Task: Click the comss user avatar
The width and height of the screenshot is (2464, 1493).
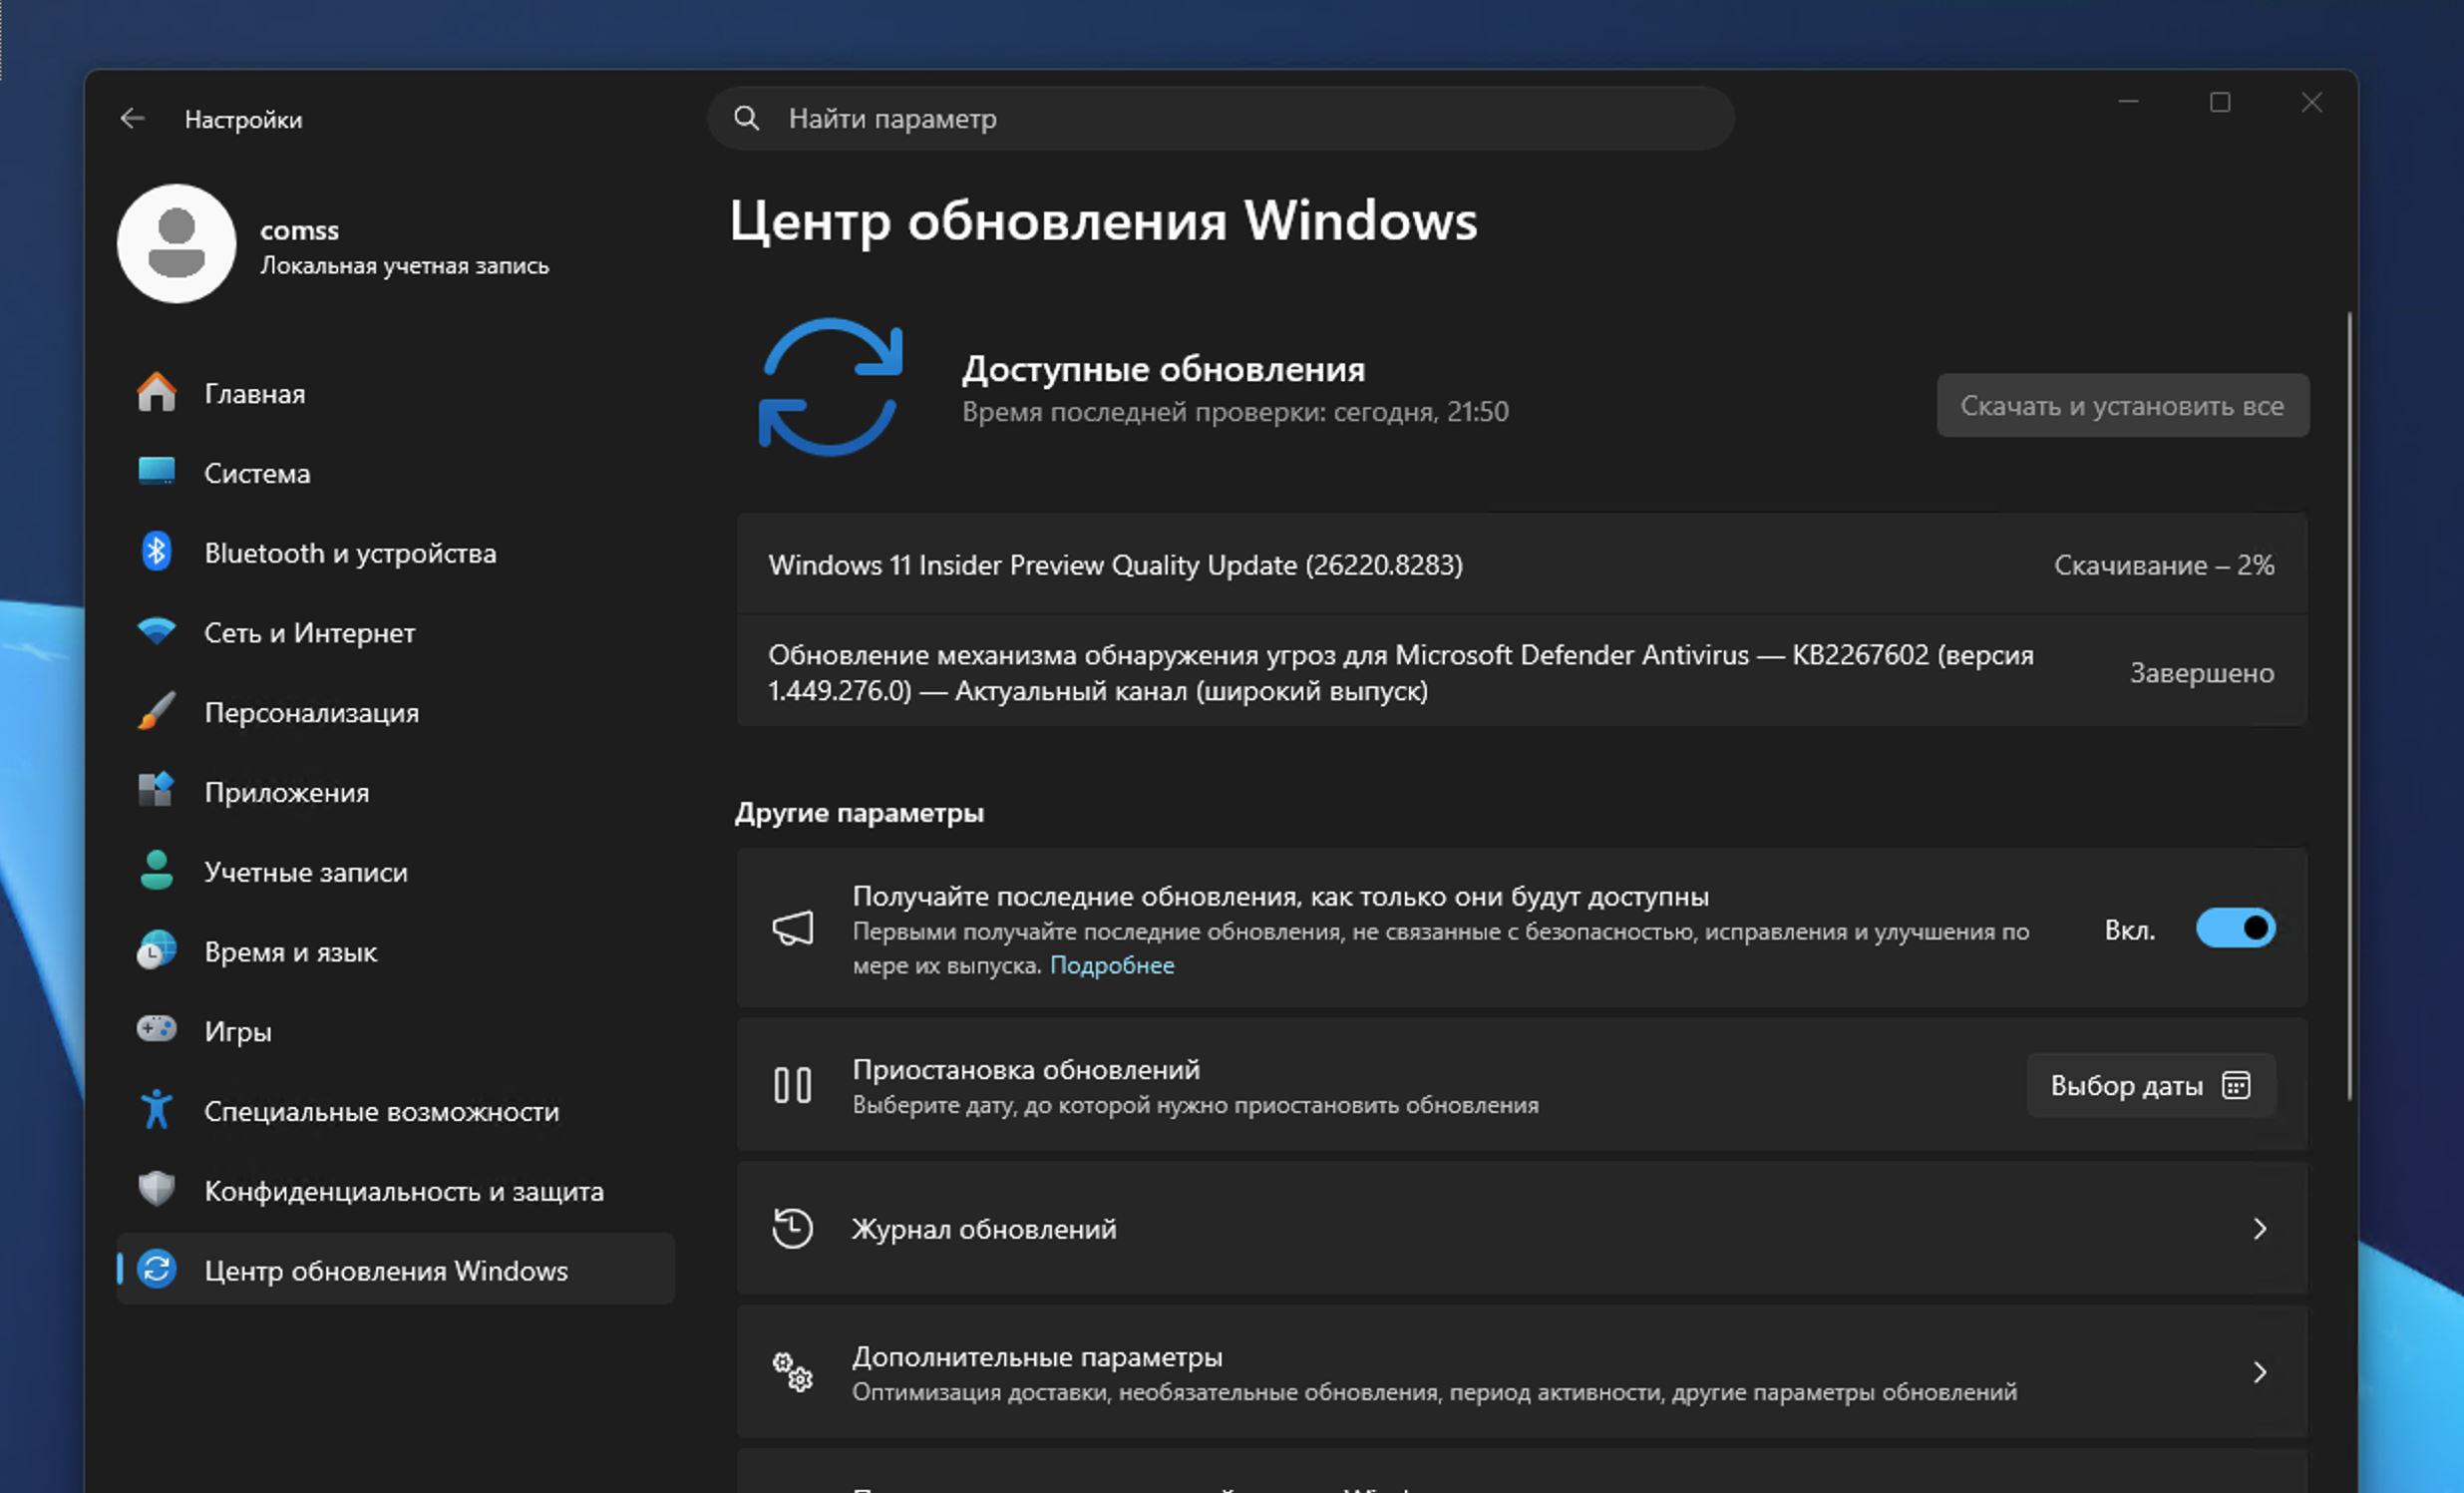Action: (177, 243)
